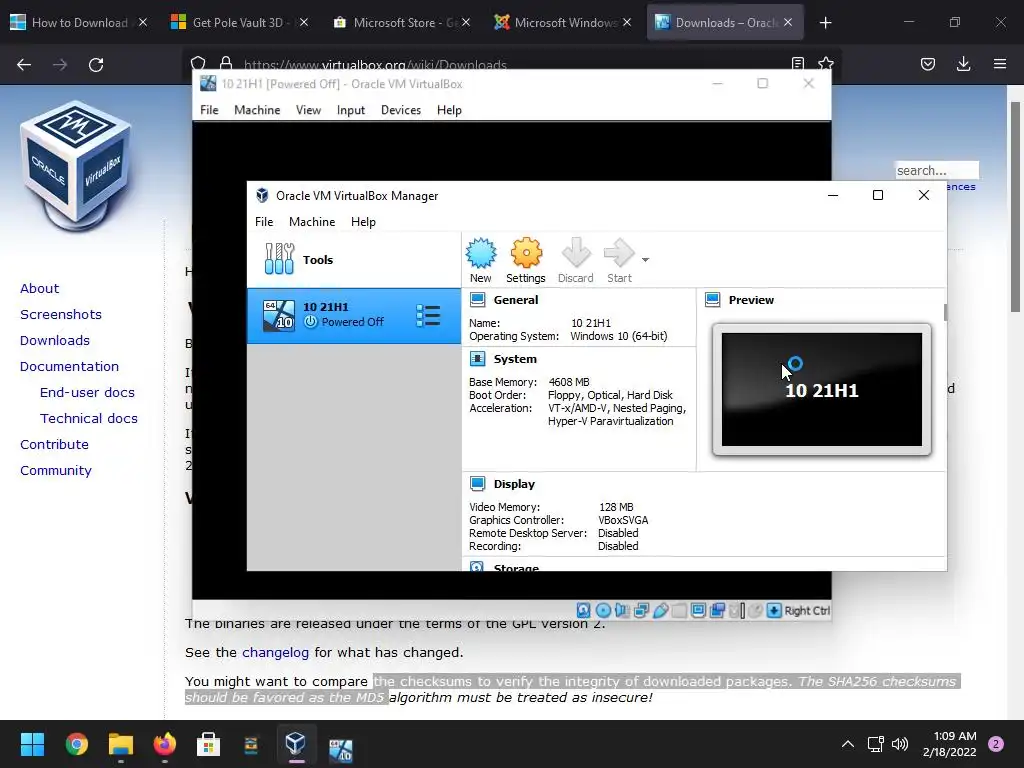Open Windows Start menu on taskbar
This screenshot has height=768, width=1024.
coord(32,744)
